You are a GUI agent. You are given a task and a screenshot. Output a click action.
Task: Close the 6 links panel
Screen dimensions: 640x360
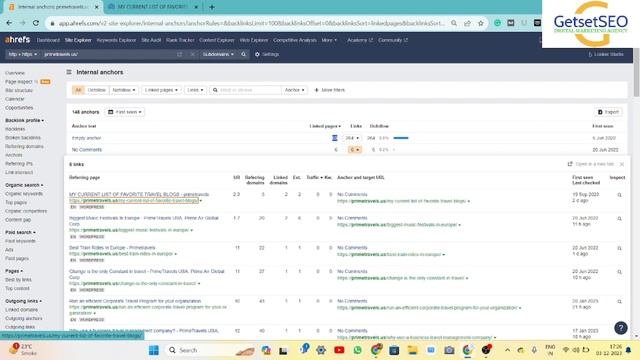[622, 164]
